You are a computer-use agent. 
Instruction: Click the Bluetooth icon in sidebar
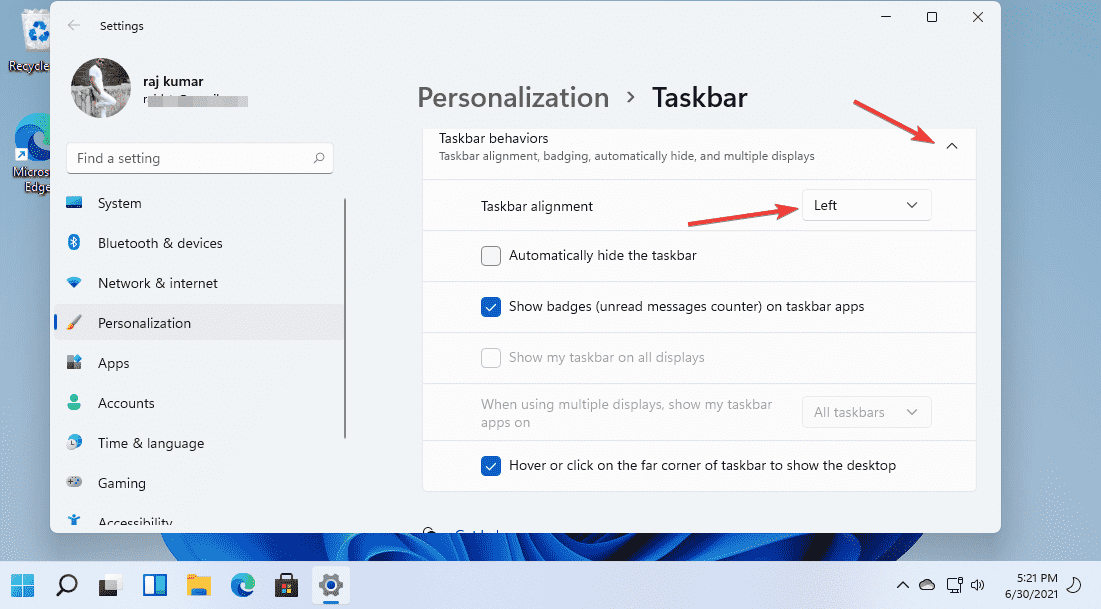(74, 242)
